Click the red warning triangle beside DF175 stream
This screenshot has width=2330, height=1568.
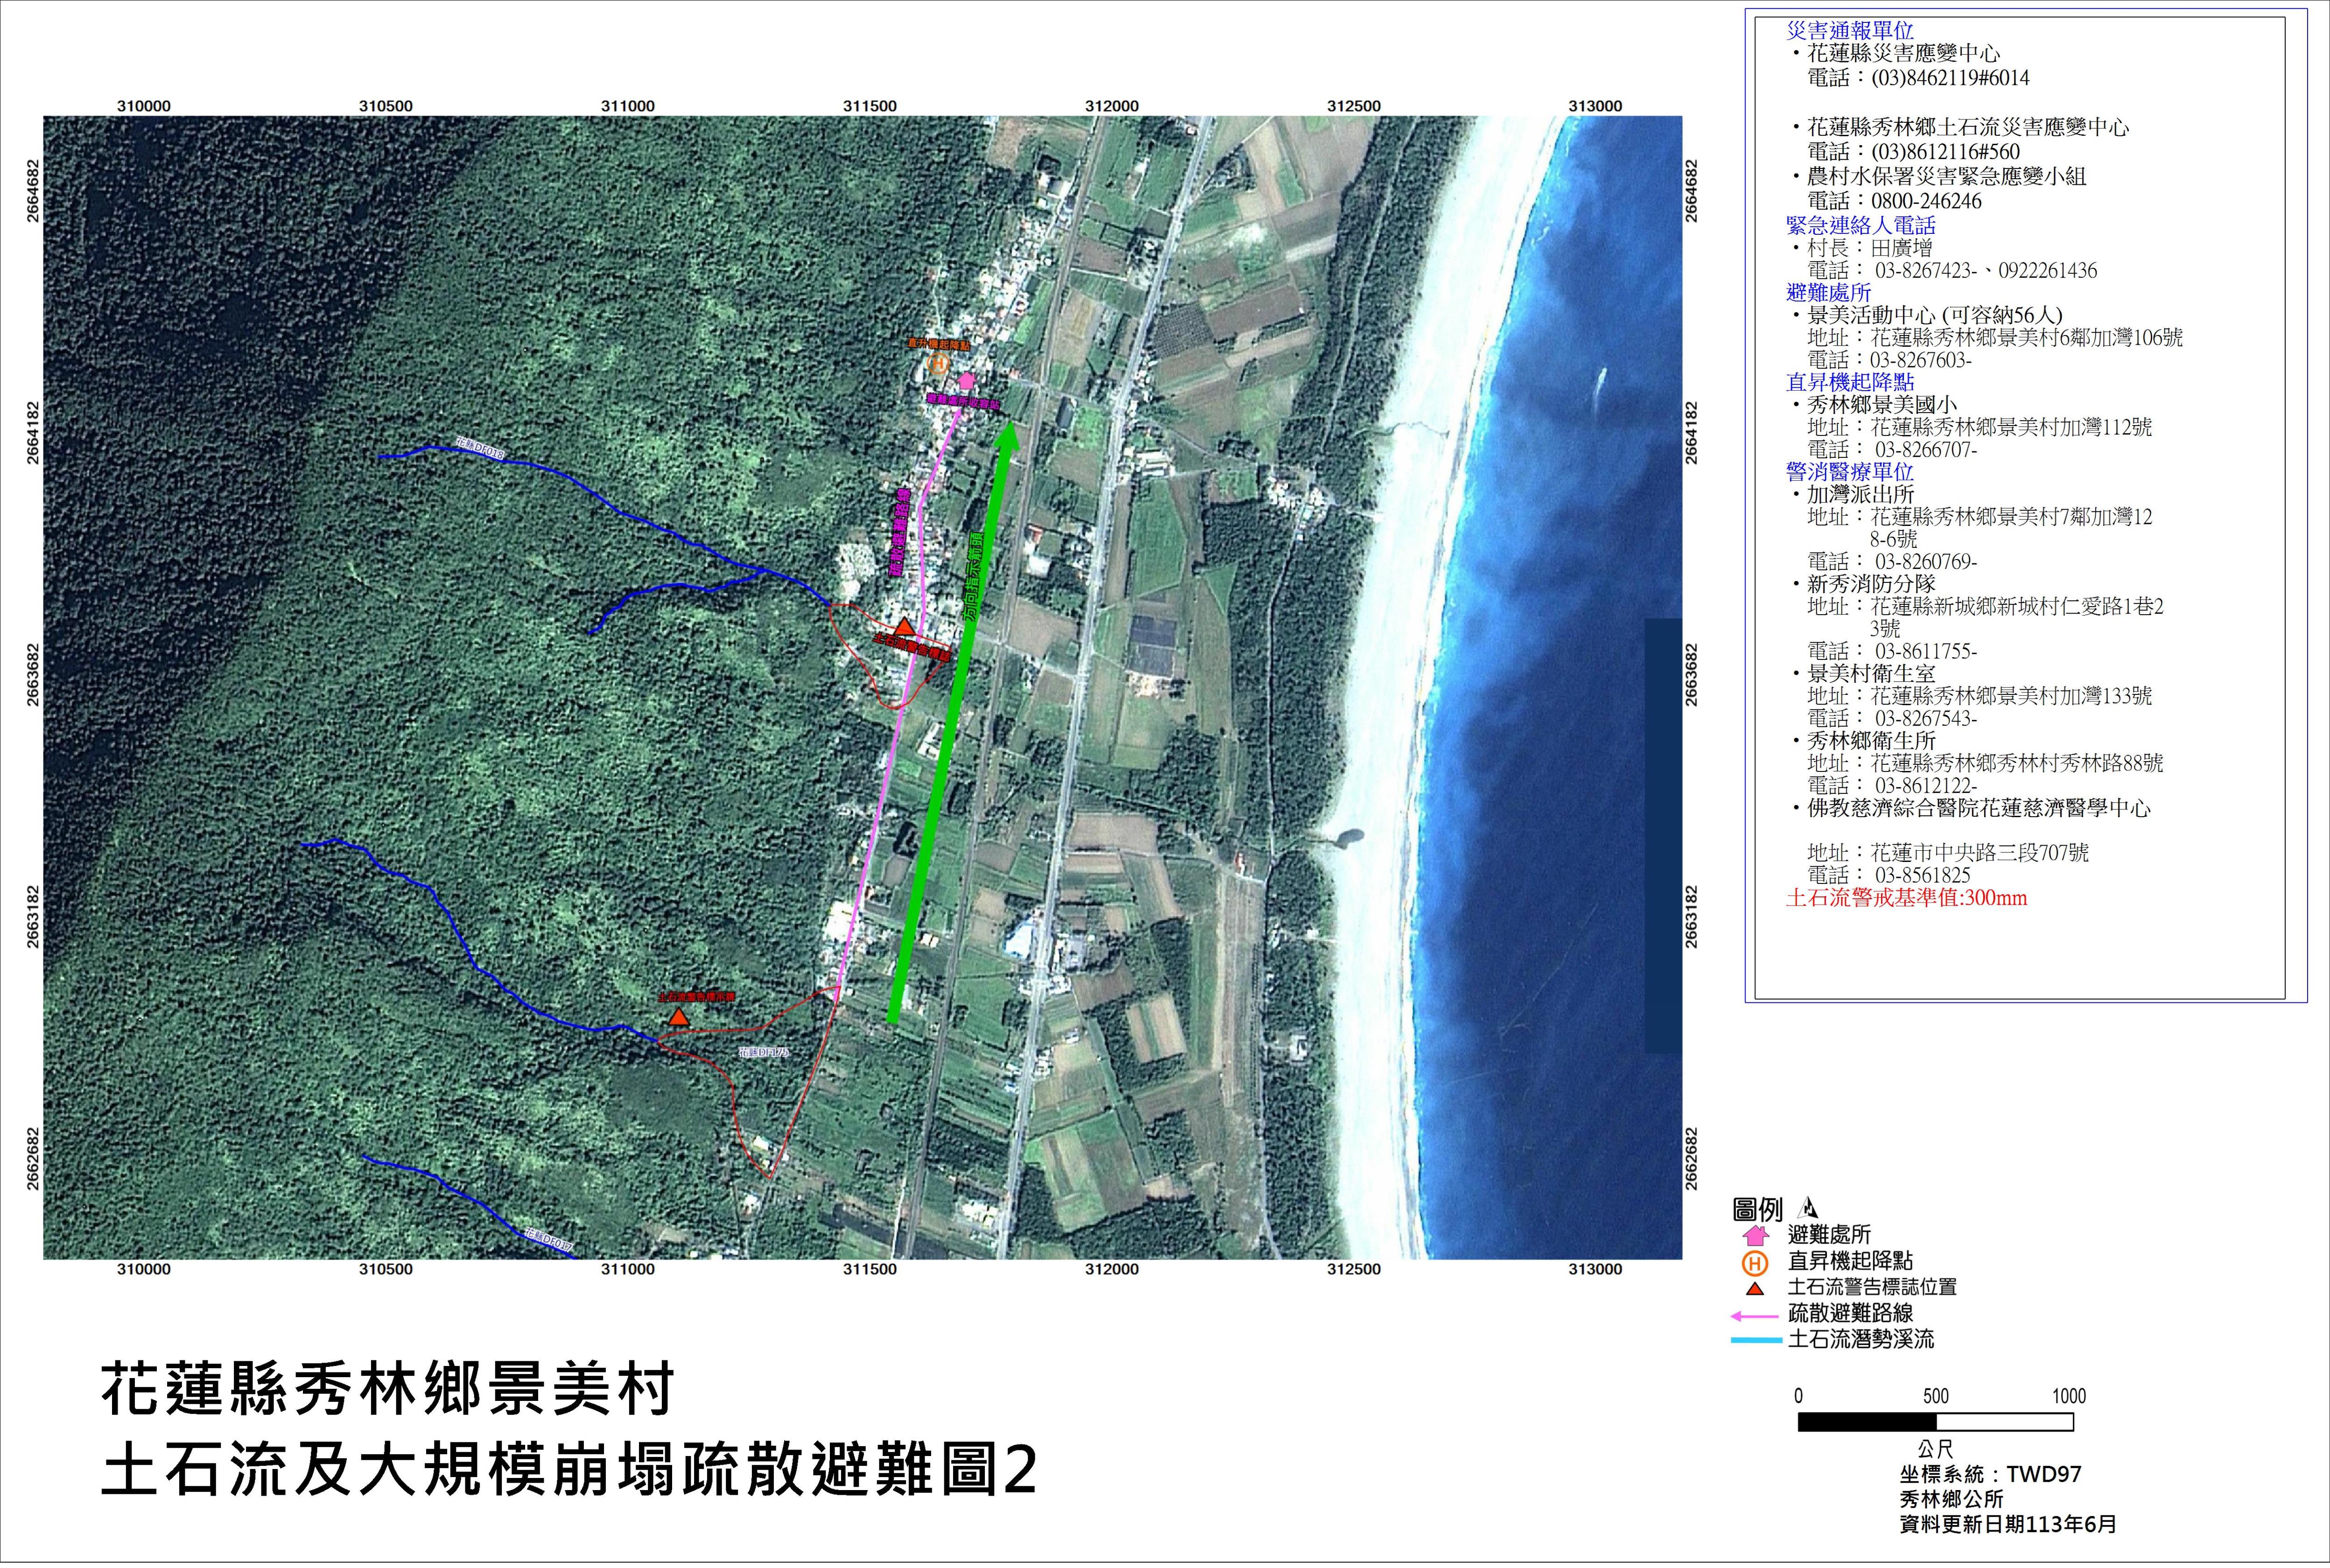click(x=678, y=1018)
